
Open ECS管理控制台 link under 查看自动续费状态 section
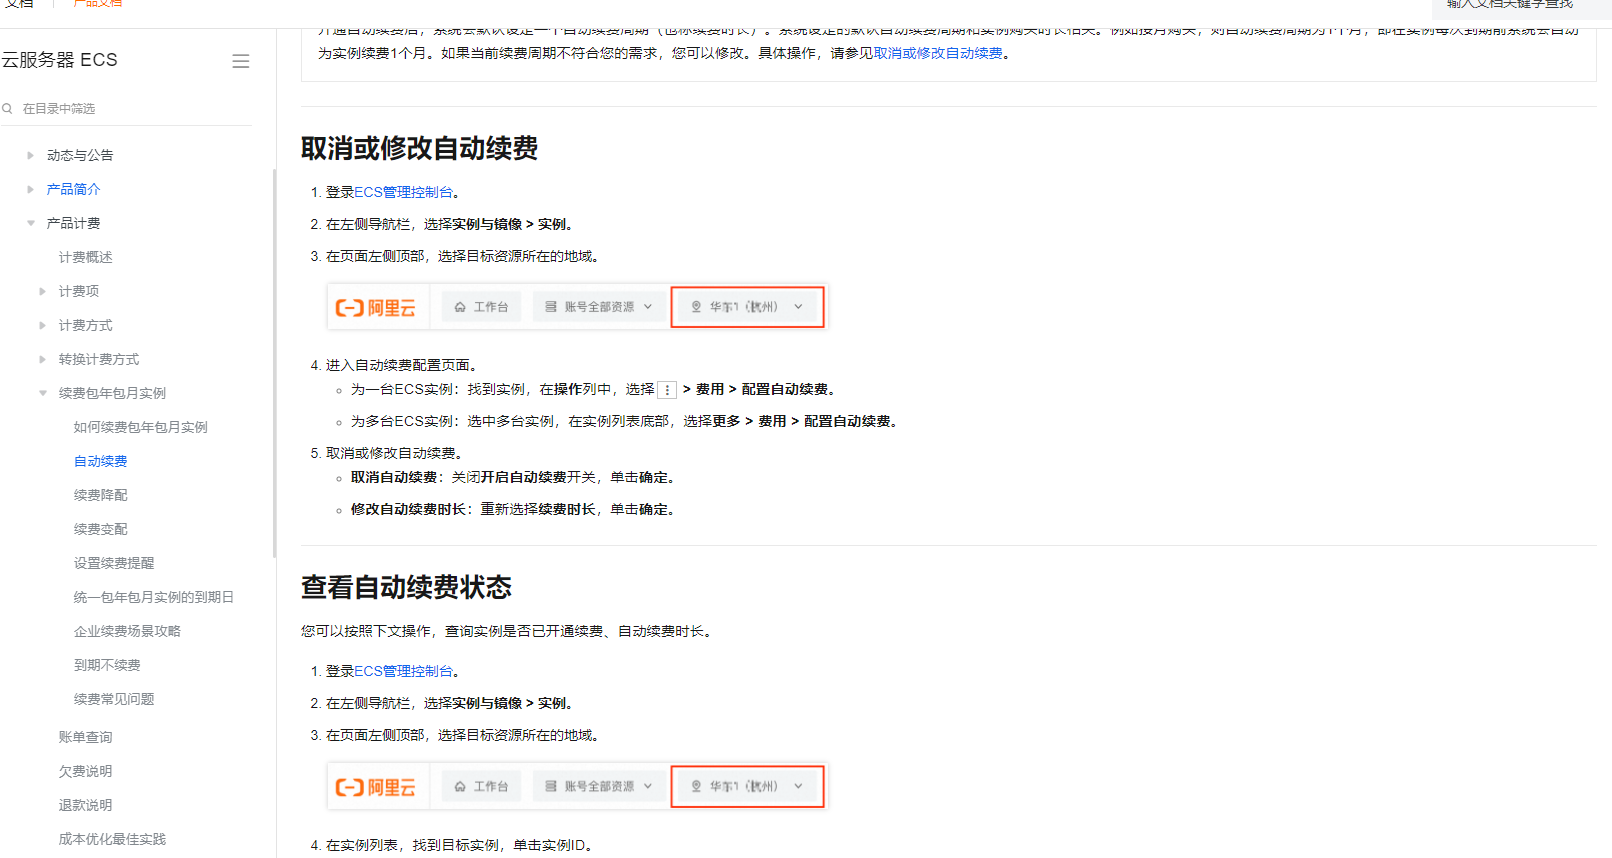coord(403,671)
